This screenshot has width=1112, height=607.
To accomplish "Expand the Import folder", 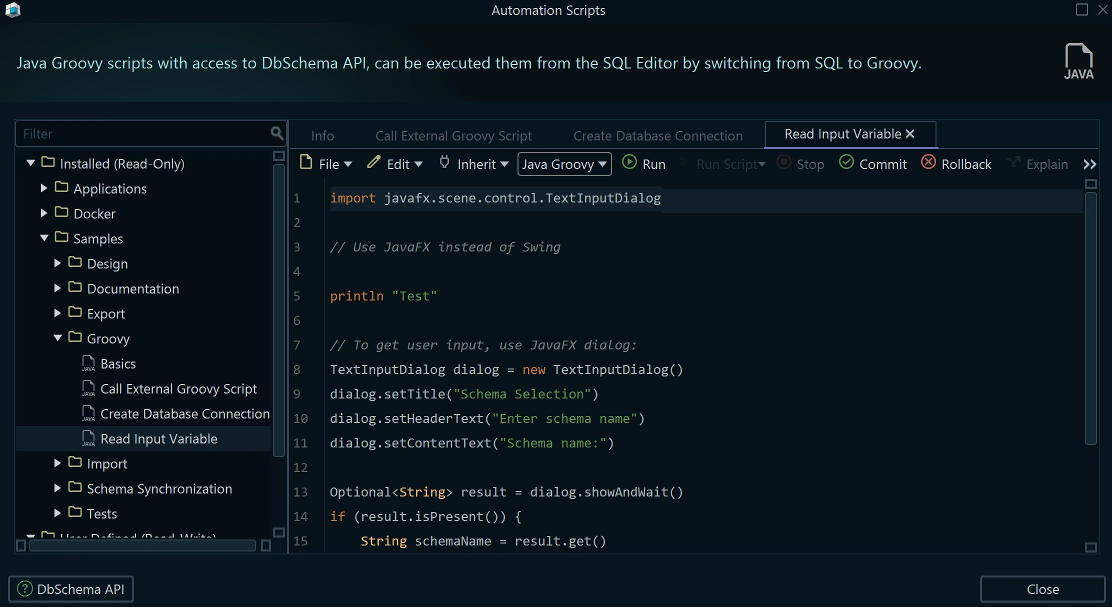I will (x=57, y=463).
